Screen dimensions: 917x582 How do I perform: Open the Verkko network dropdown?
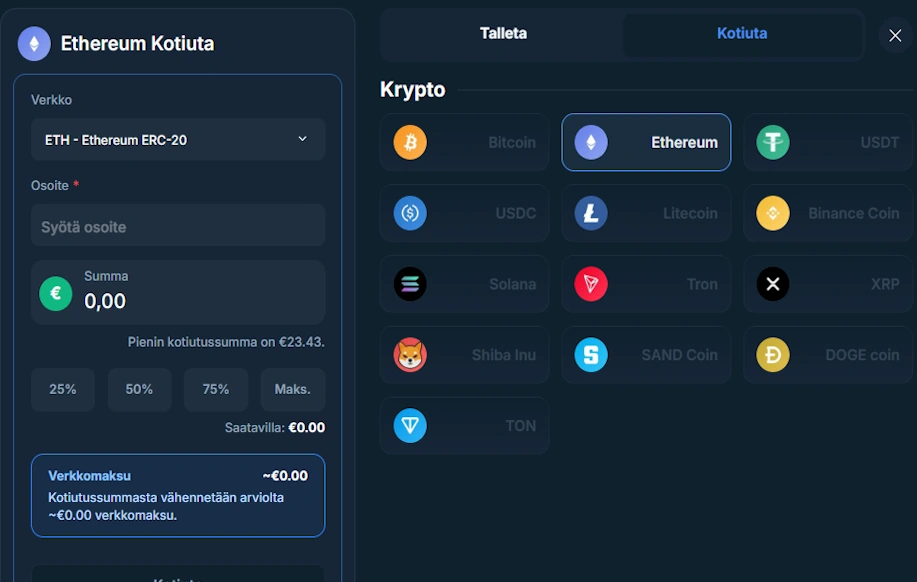[178, 140]
